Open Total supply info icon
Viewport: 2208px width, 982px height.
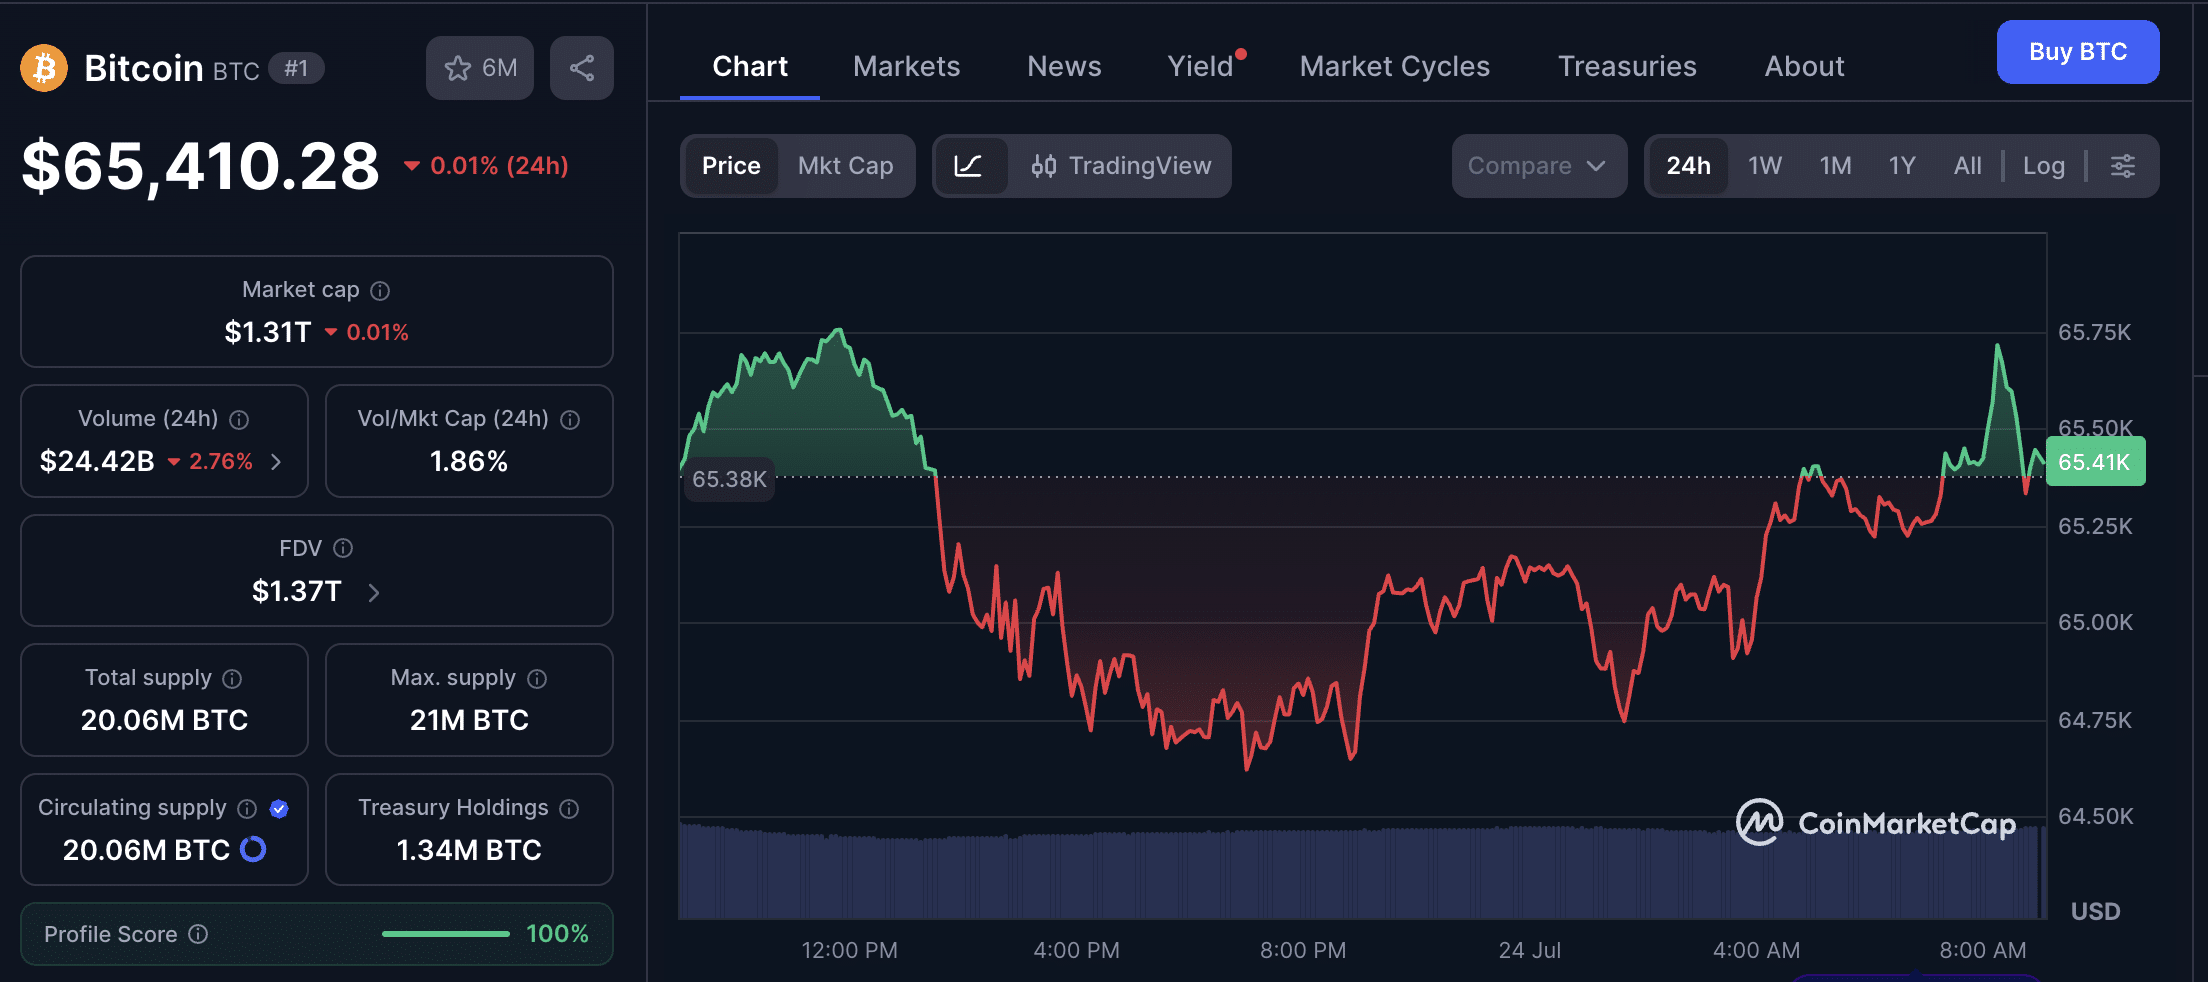[232, 679]
